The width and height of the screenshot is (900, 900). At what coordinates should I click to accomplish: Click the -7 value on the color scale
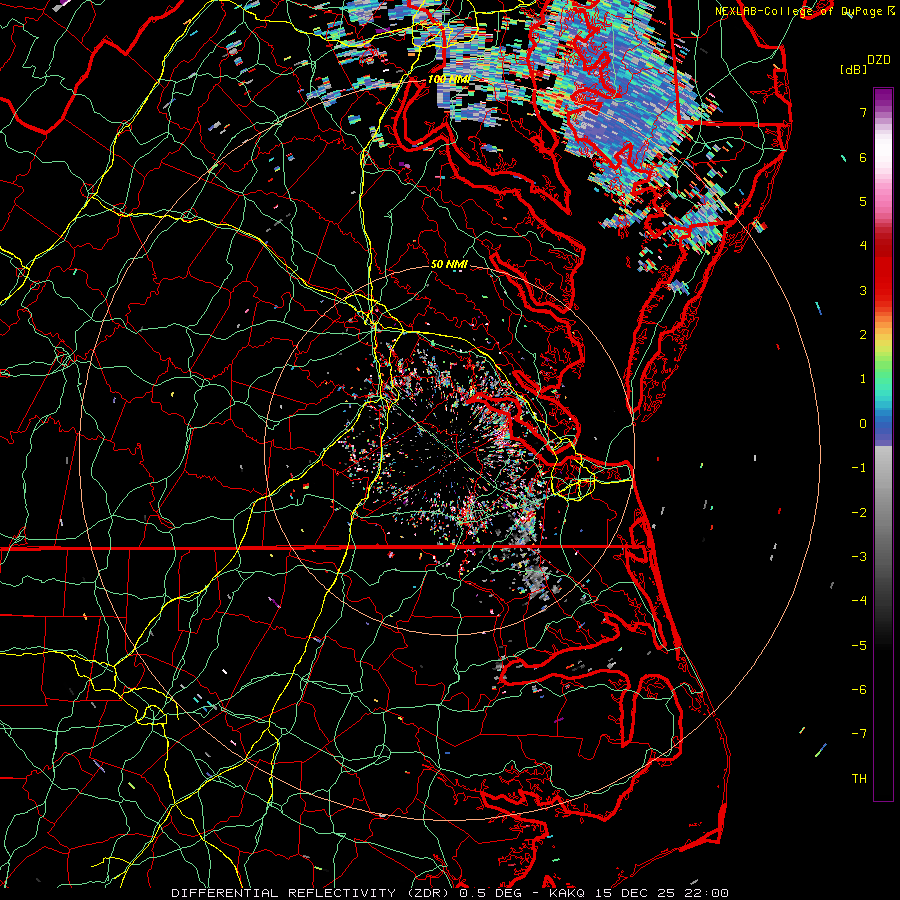point(859,734)
